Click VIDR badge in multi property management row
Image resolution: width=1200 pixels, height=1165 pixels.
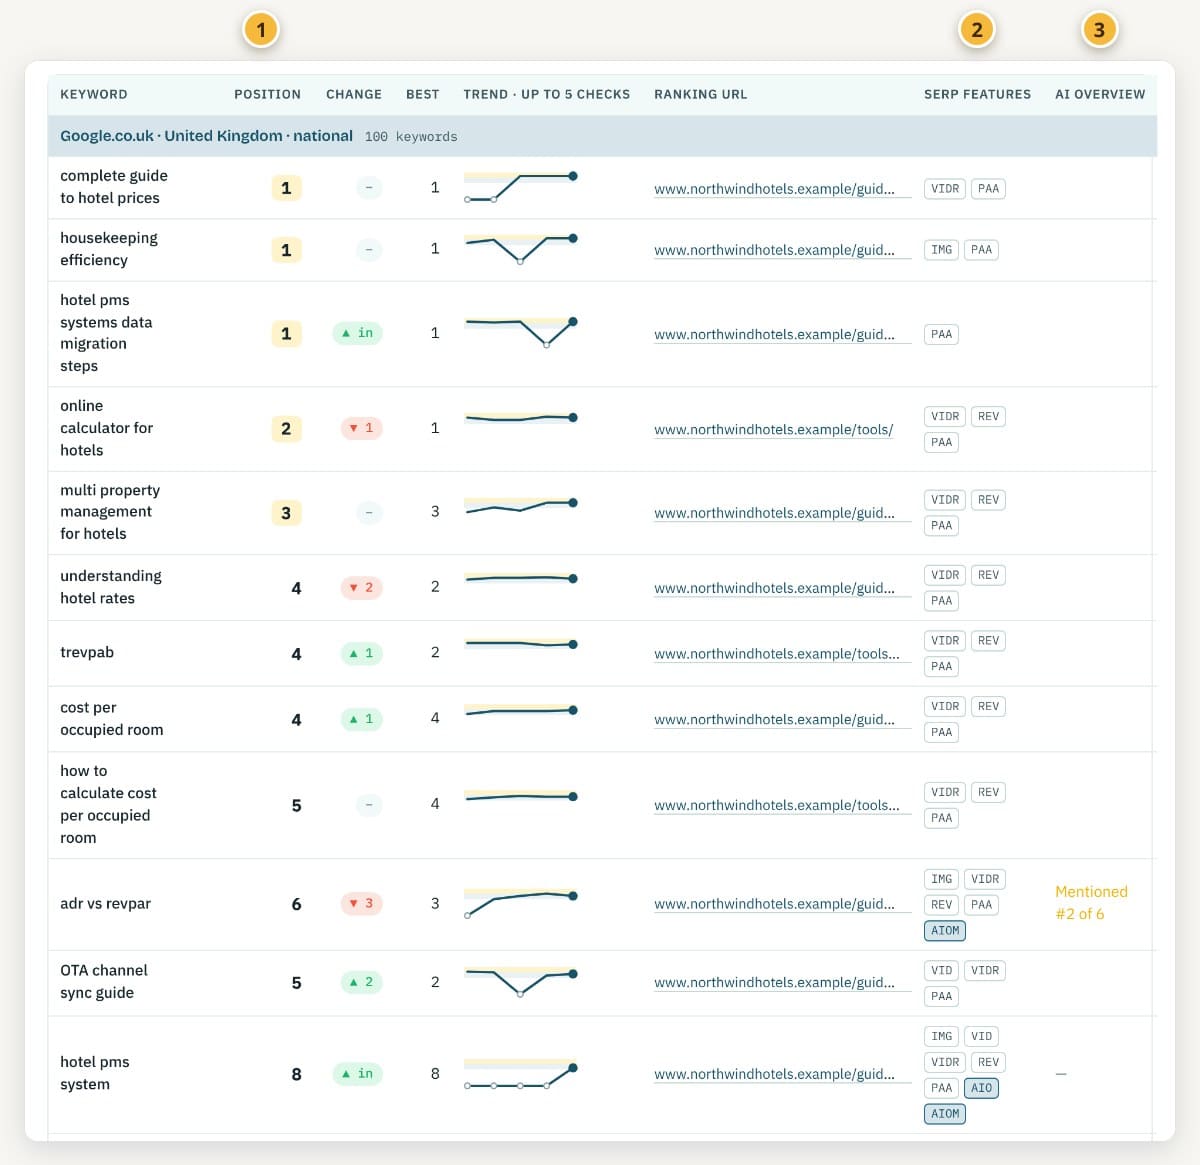coord(945,500)
